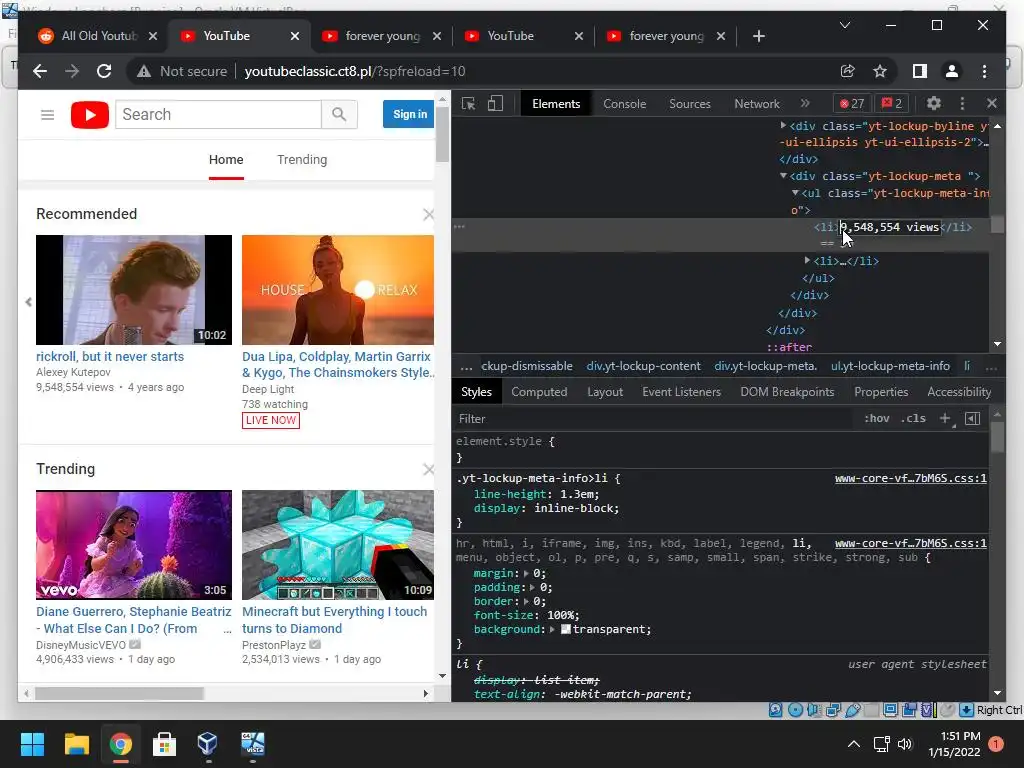1024x768 pixels.
Task: Share this page icon in address bar
Action: point(847,71)
